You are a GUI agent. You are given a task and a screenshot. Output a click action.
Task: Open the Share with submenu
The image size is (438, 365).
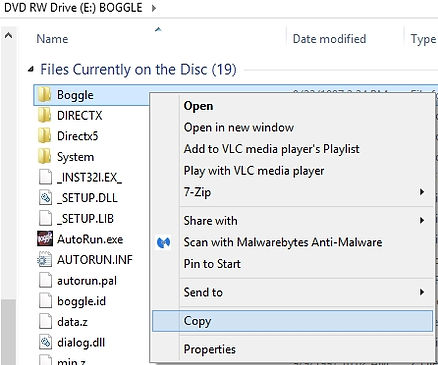292,220
